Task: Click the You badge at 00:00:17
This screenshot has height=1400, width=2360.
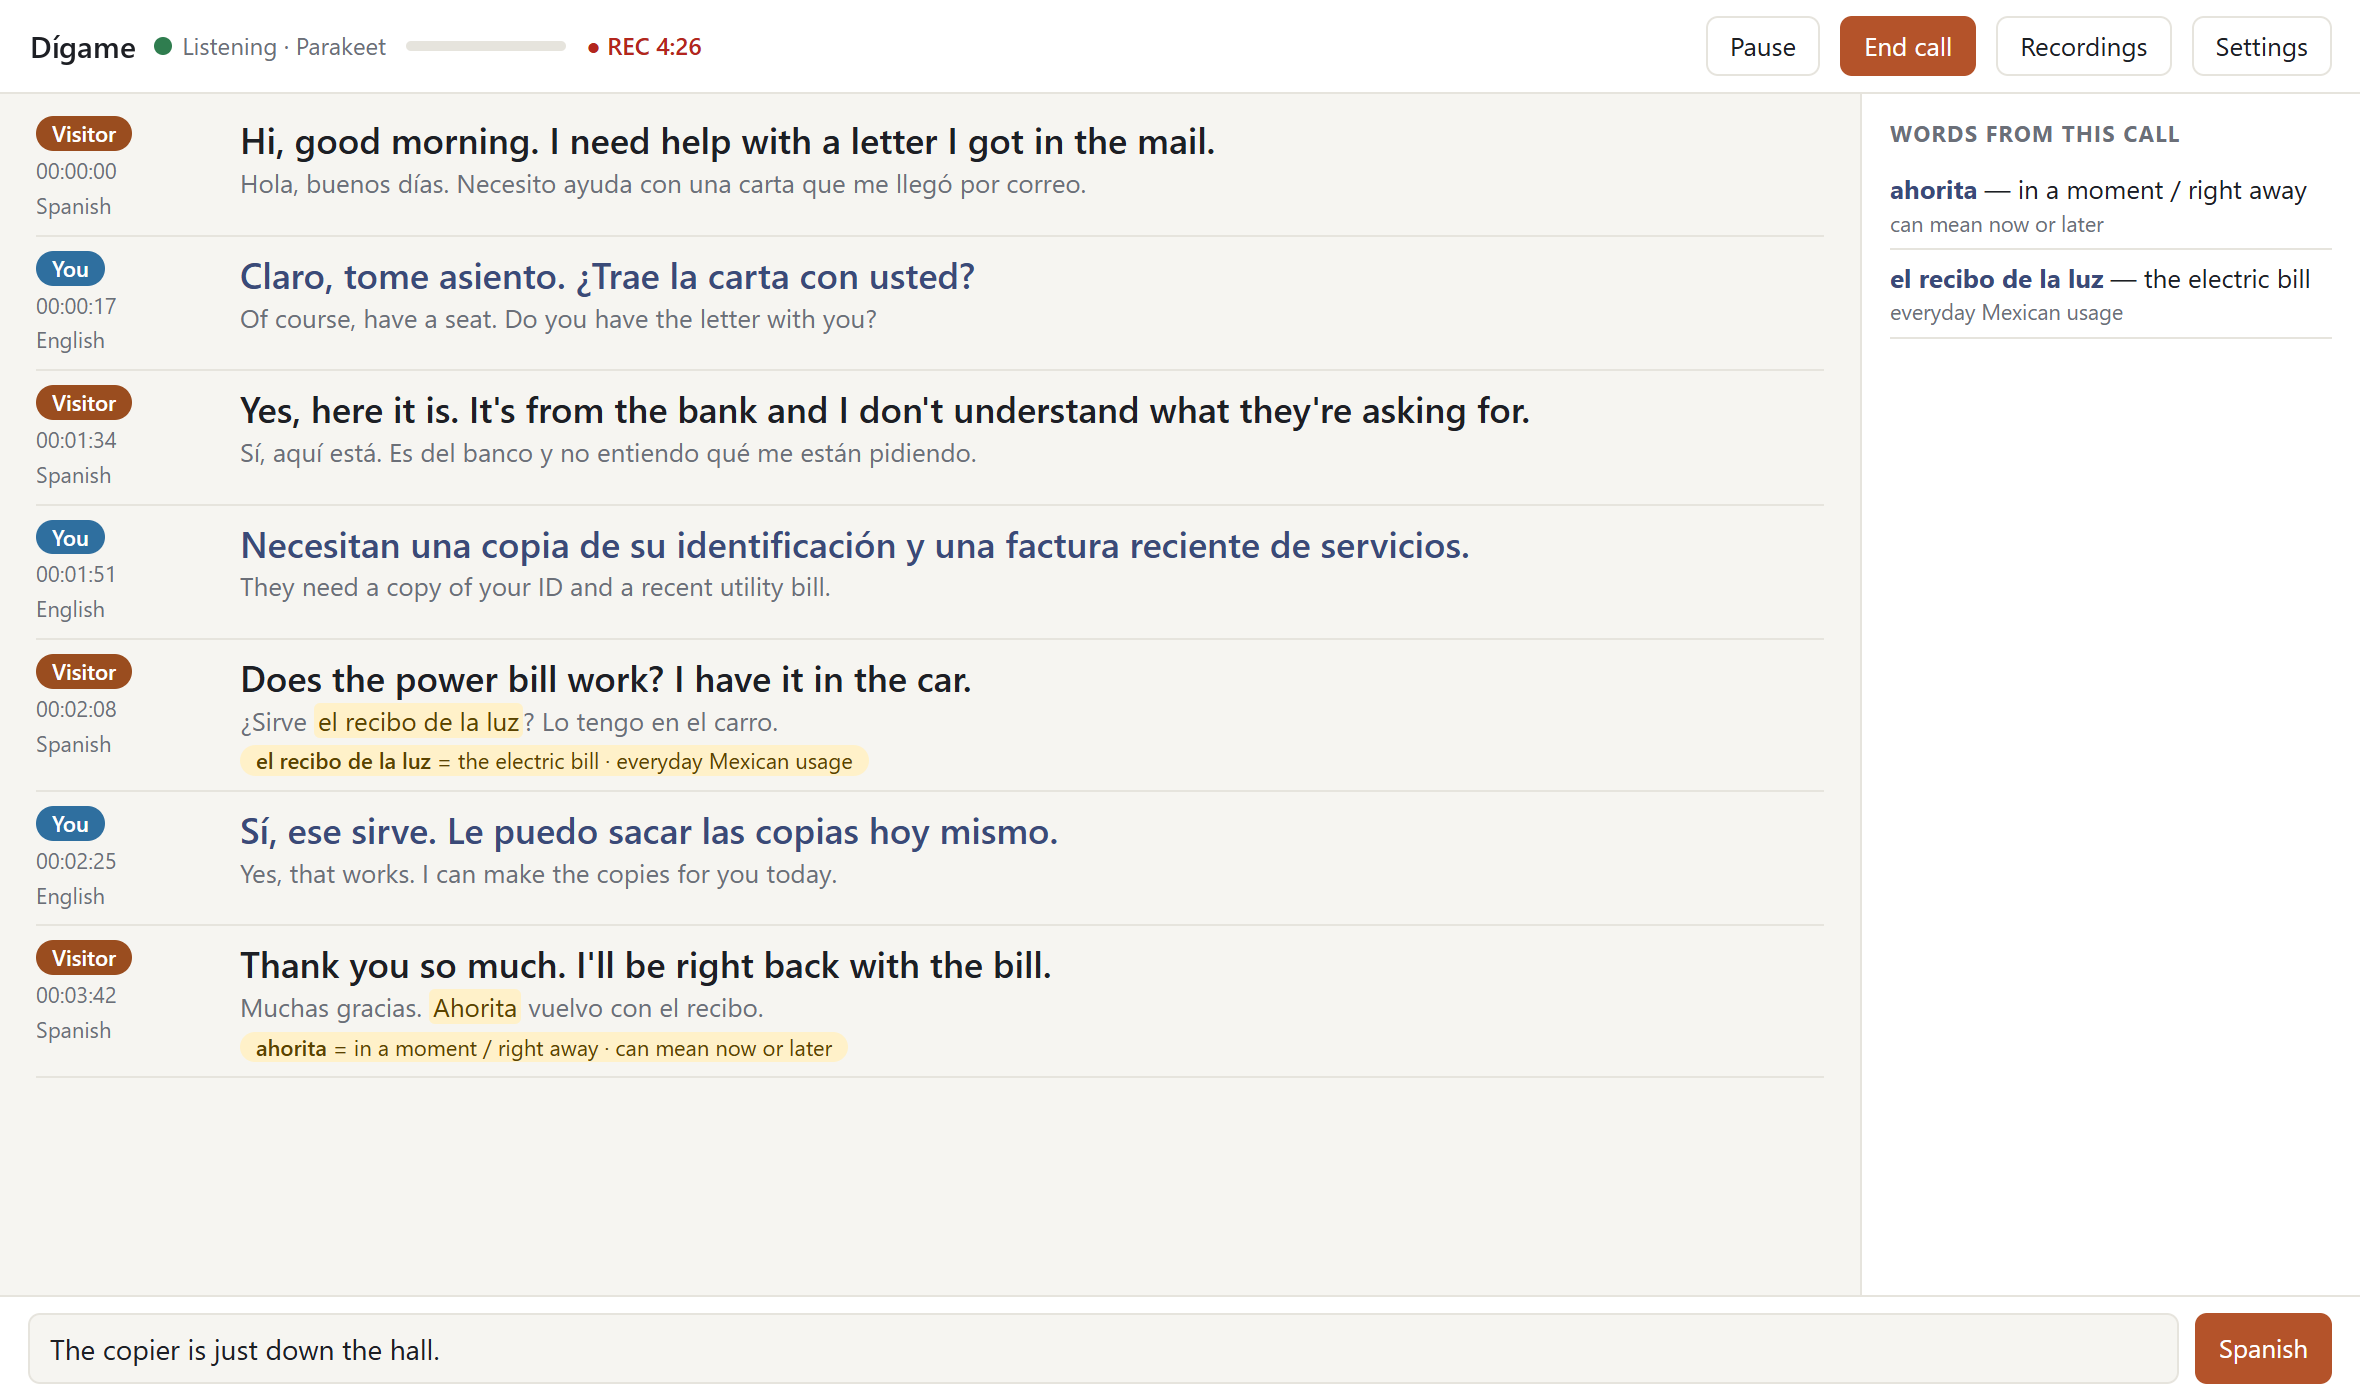Action: pyautogui.click(x=70, y=269)
